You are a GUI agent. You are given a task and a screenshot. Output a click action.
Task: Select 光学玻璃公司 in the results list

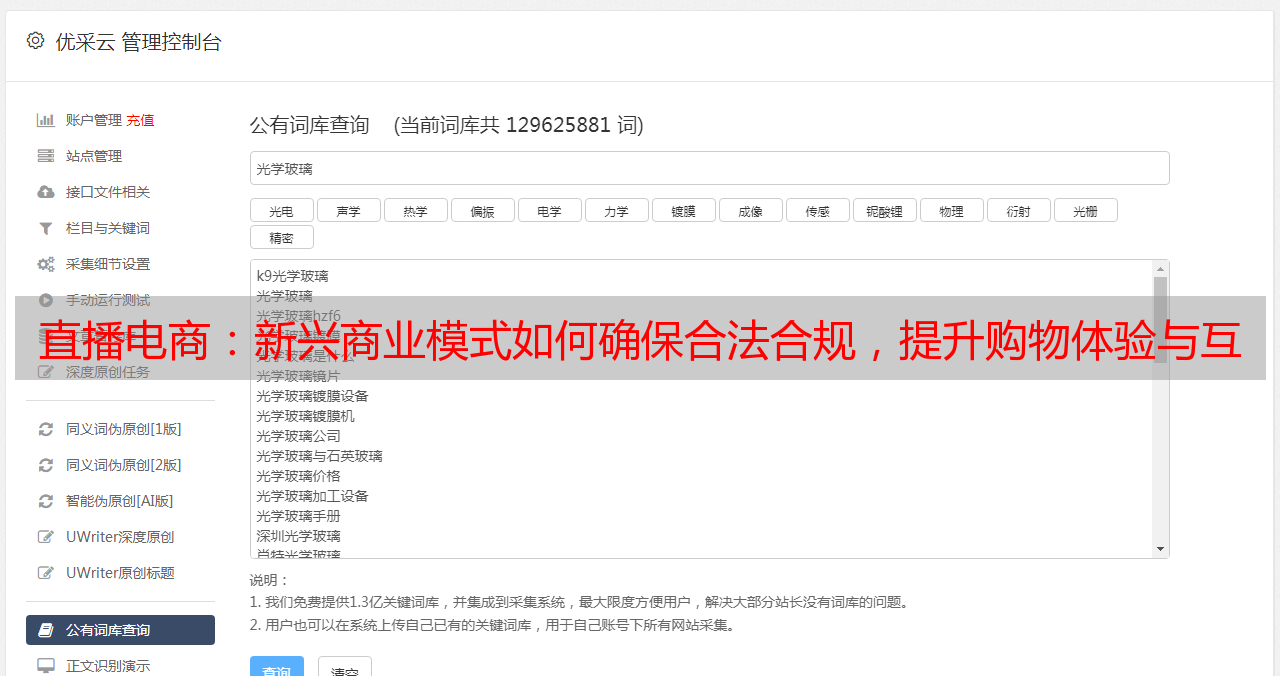[298, 436]
